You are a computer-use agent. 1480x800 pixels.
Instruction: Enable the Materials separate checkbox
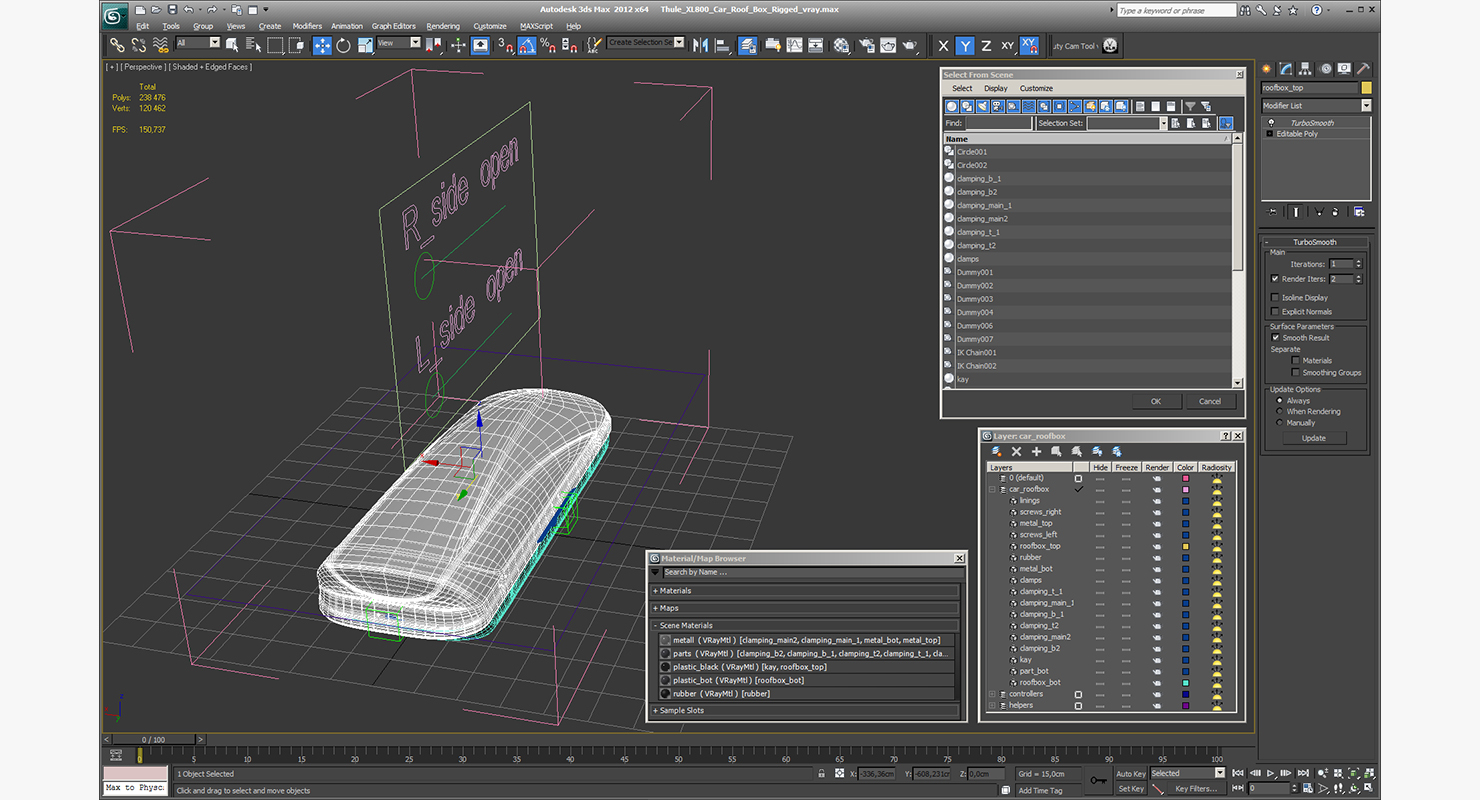1296,360
